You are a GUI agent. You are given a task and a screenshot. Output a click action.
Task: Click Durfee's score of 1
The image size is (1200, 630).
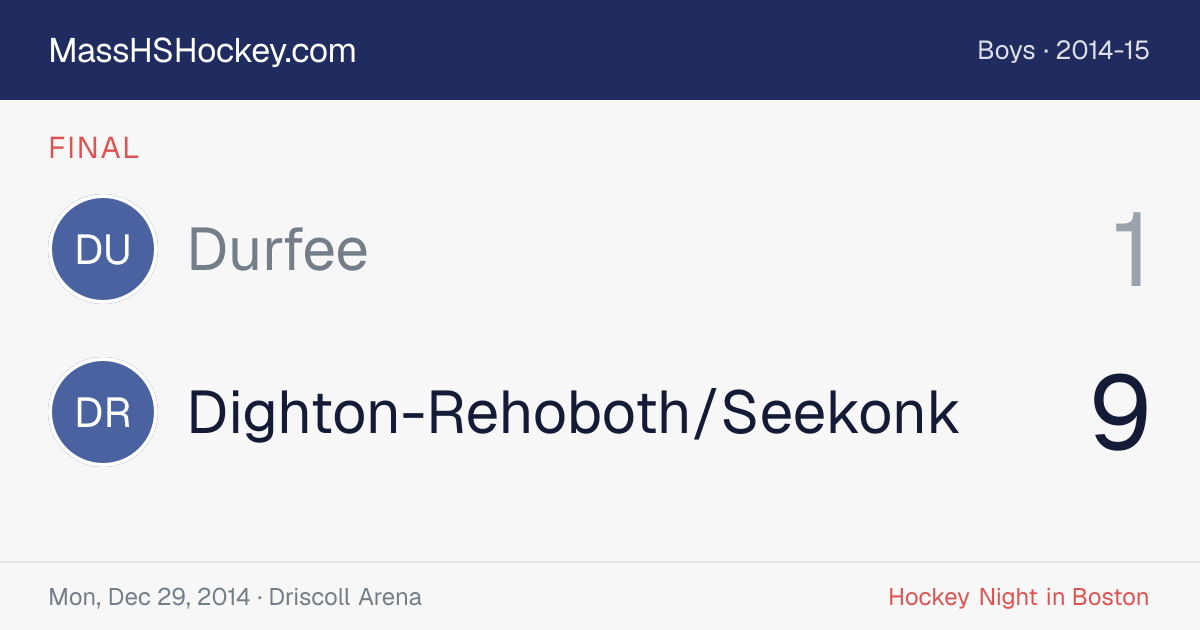[x=1131, y=250]
